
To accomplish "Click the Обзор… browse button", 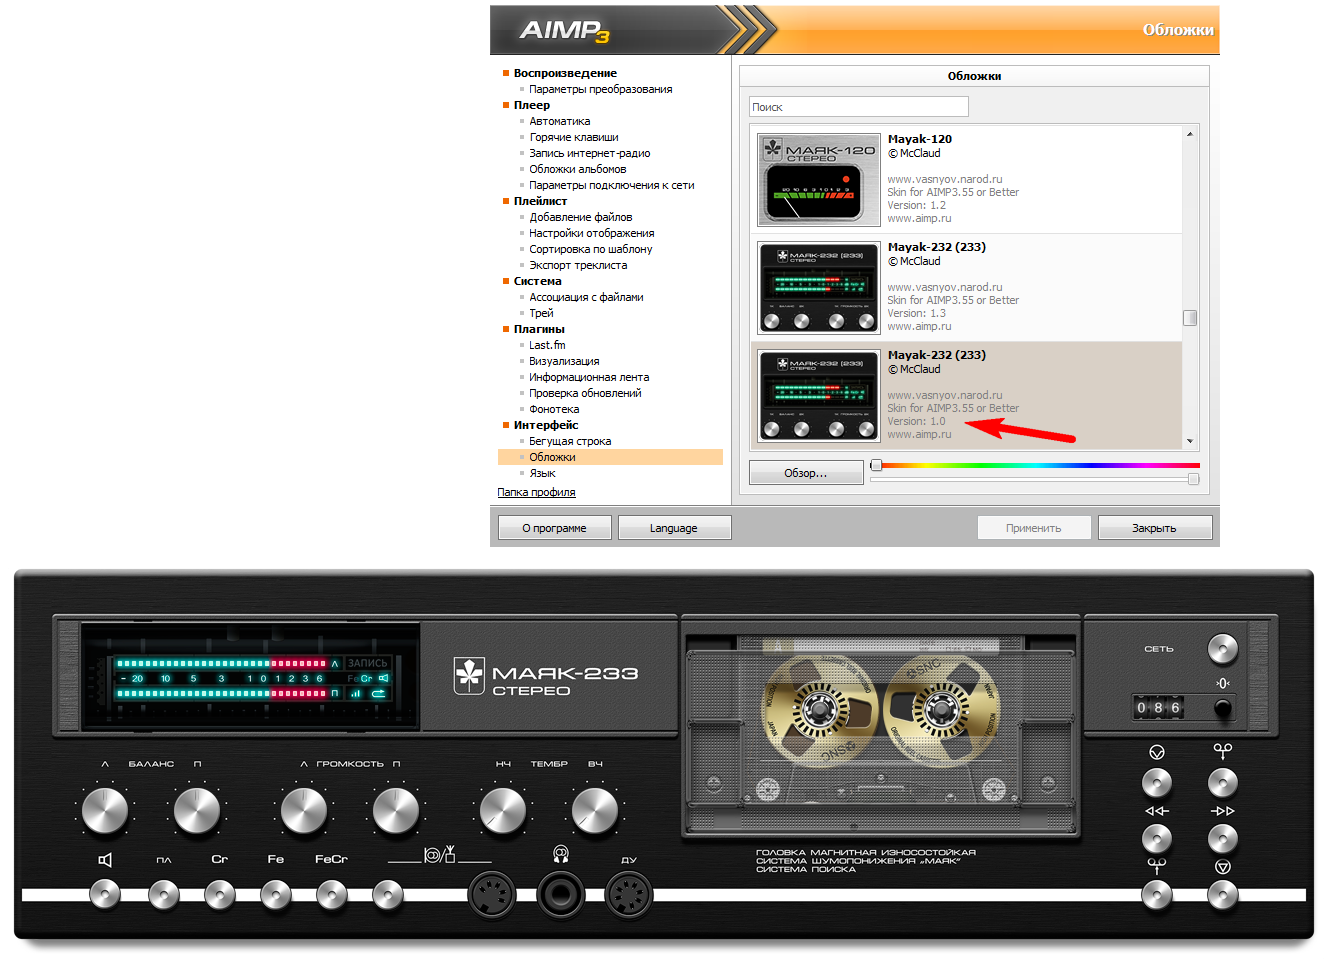I will click(806, 473).
